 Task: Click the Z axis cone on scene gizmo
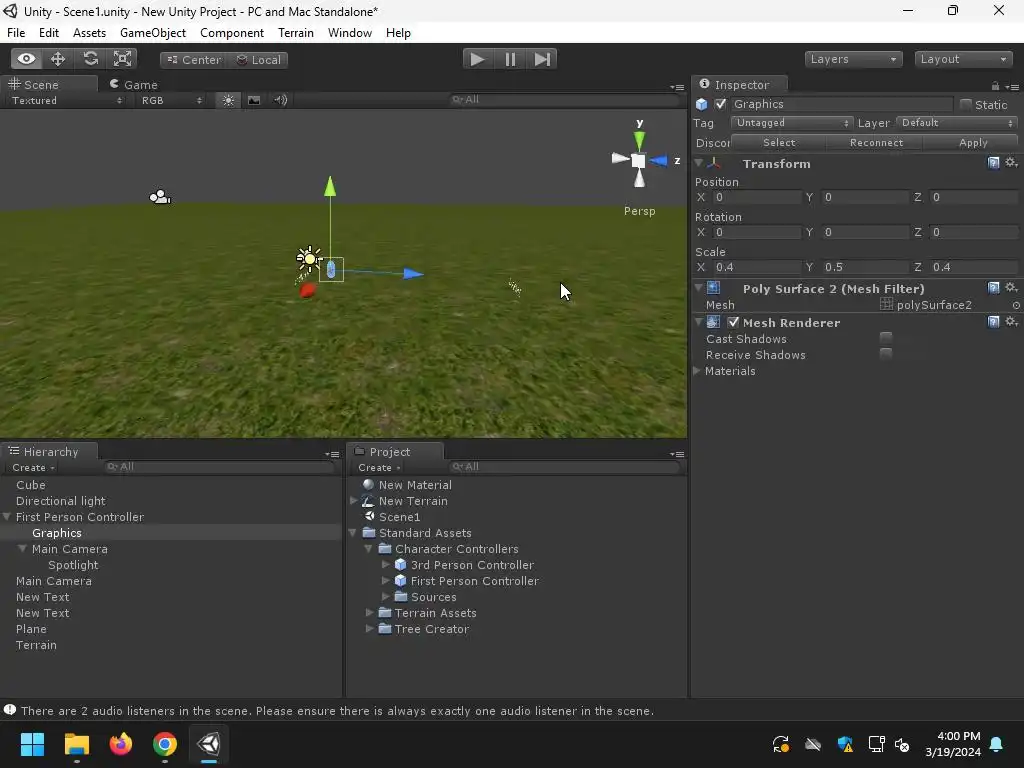[658, 160]
